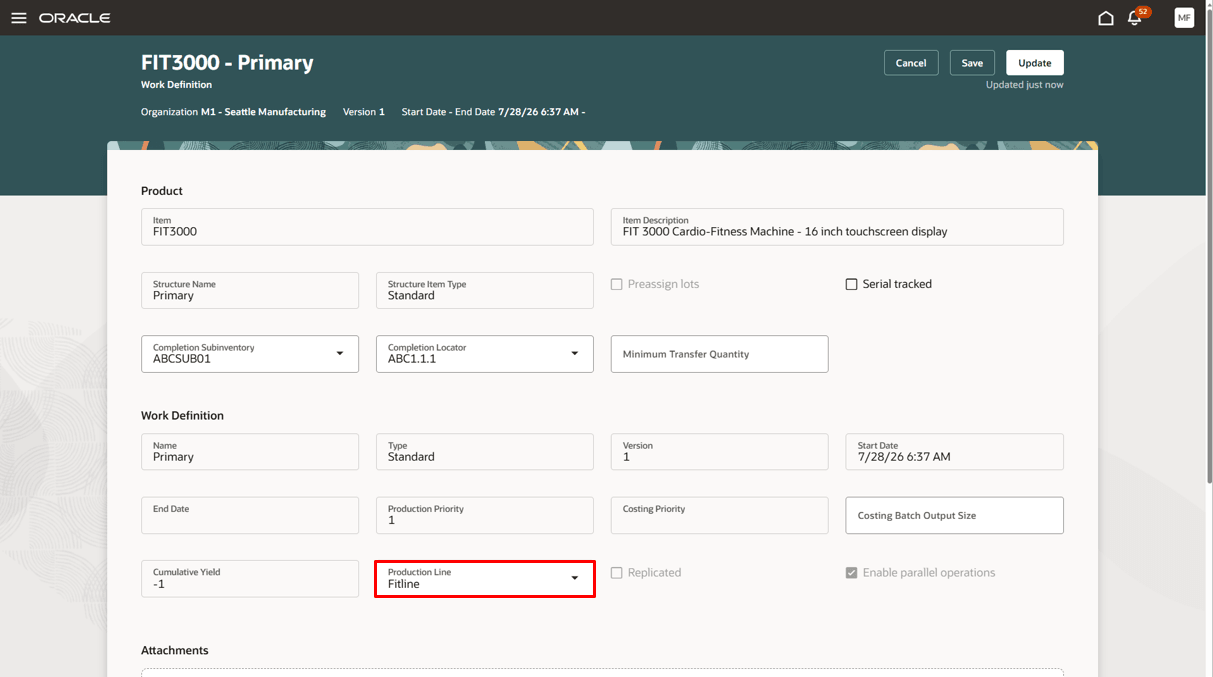Click the Costing Priority field
The height and width of the screenshot is (677, 1213).
point(719,516)
